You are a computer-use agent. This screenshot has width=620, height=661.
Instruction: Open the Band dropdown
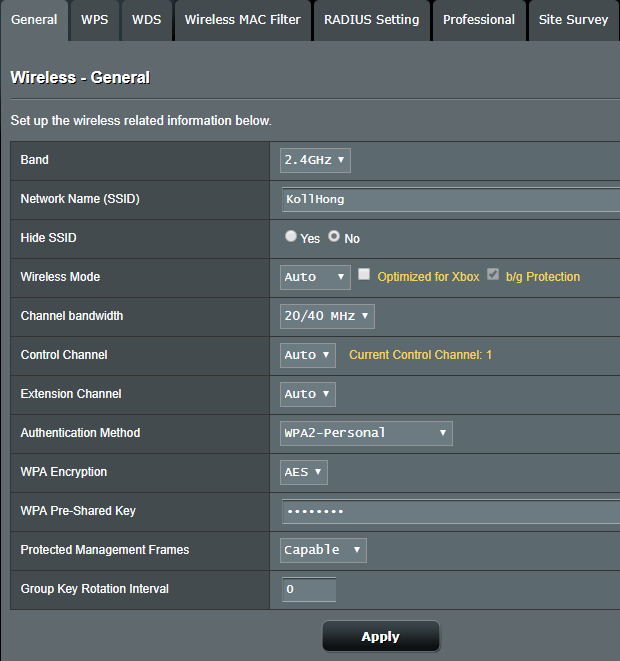click(x=315, y=160)
